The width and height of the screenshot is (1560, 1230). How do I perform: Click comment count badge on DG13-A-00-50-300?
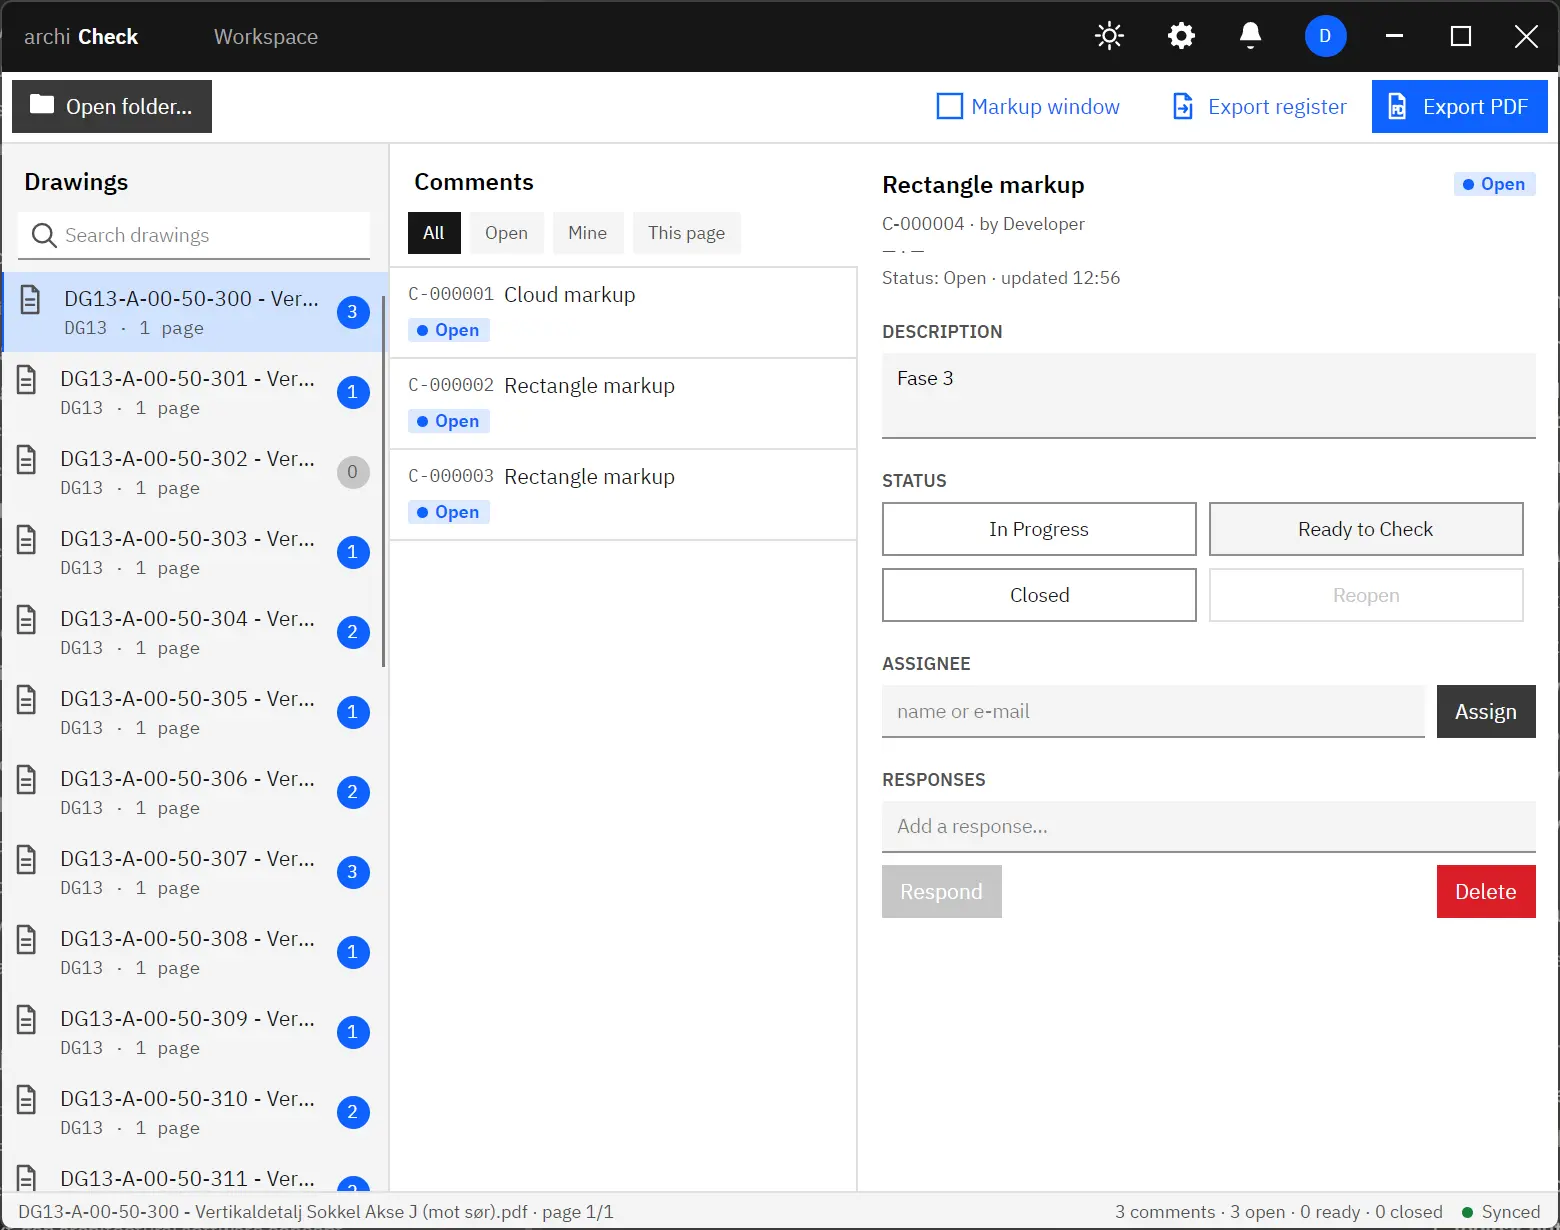tap(353, 312)
